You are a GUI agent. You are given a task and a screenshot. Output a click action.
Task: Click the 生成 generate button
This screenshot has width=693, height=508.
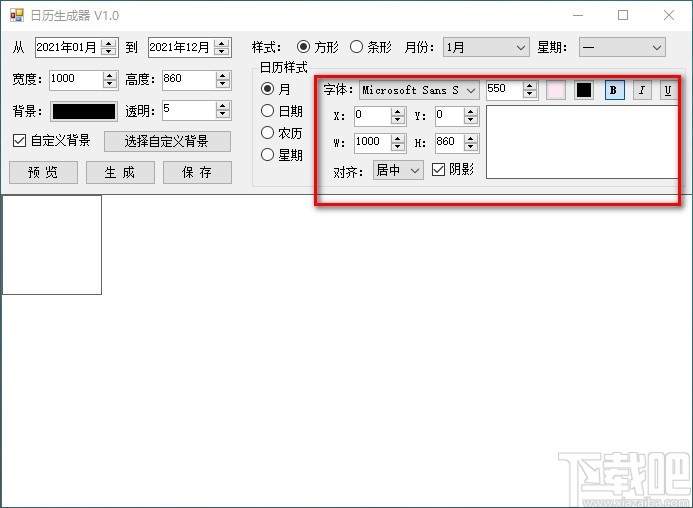[120, 172]
